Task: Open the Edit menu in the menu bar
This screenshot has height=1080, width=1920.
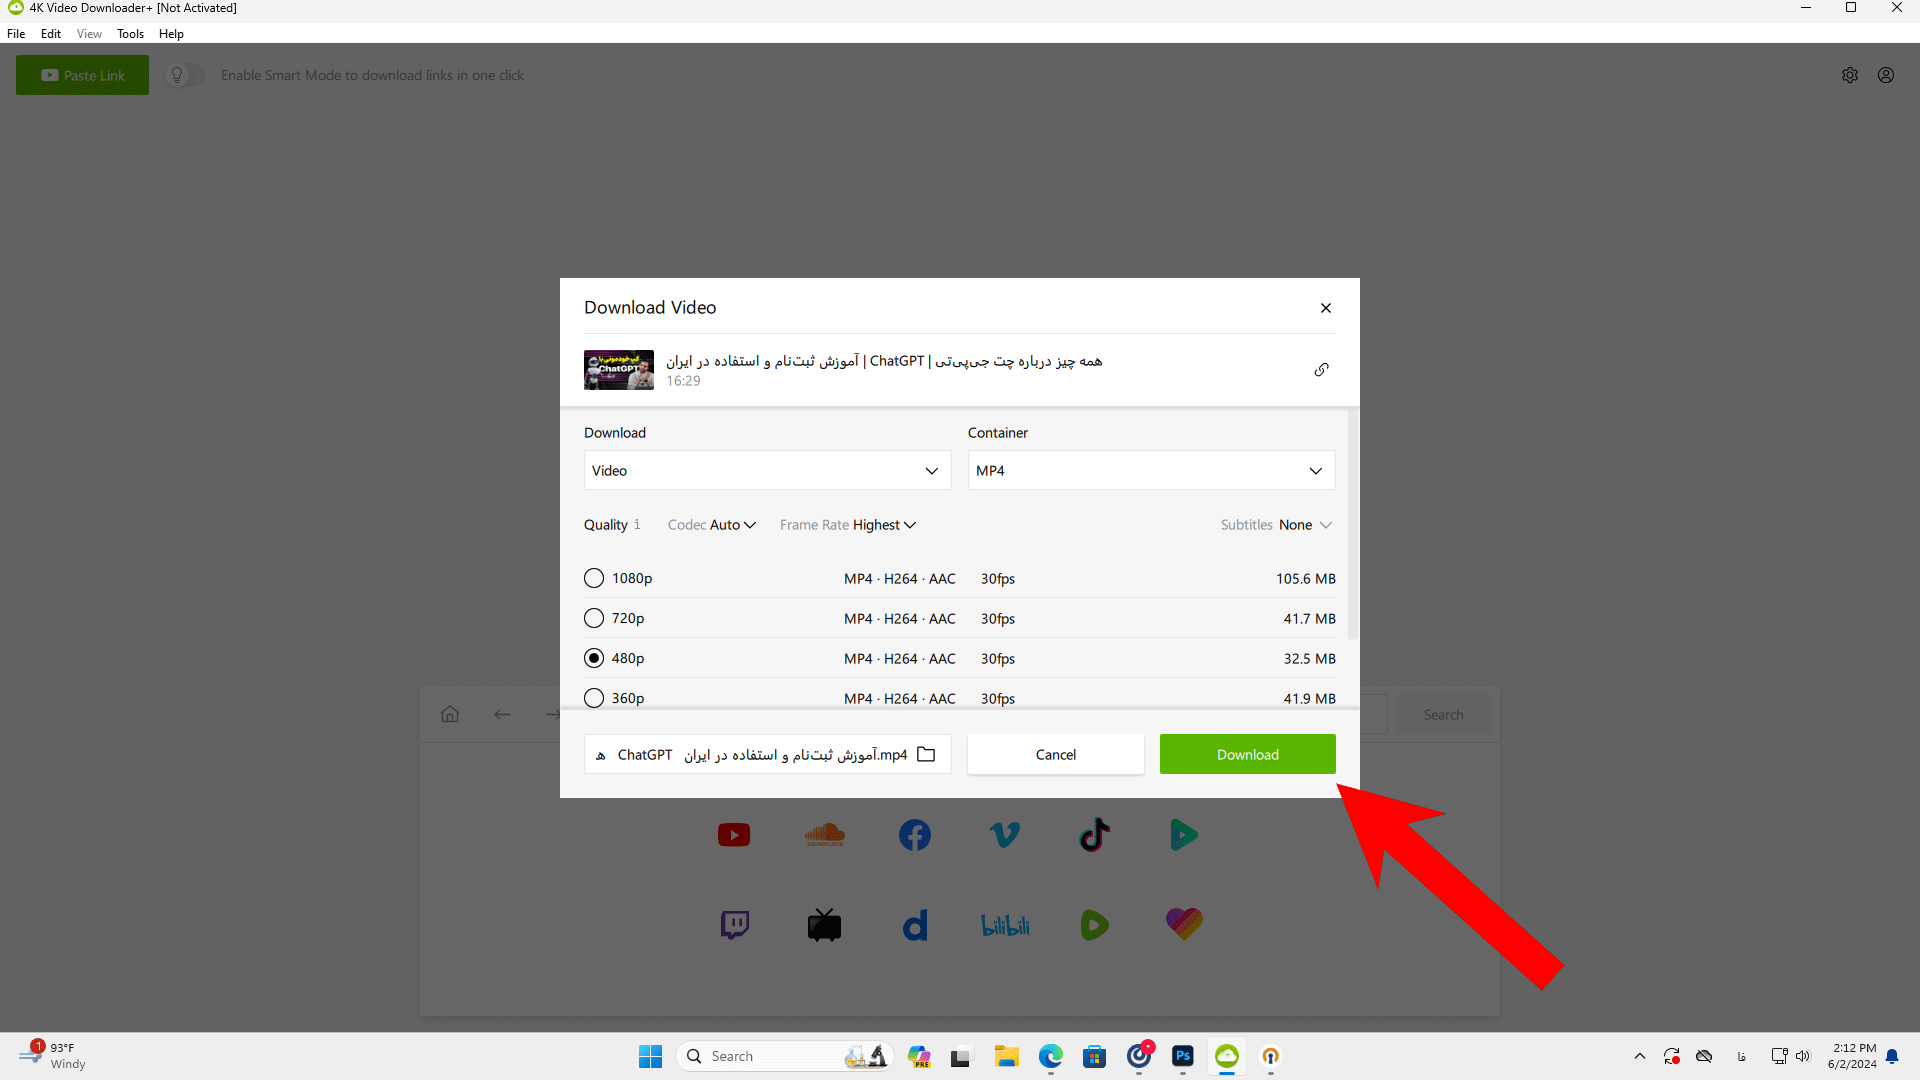Action: coord(49,33)
